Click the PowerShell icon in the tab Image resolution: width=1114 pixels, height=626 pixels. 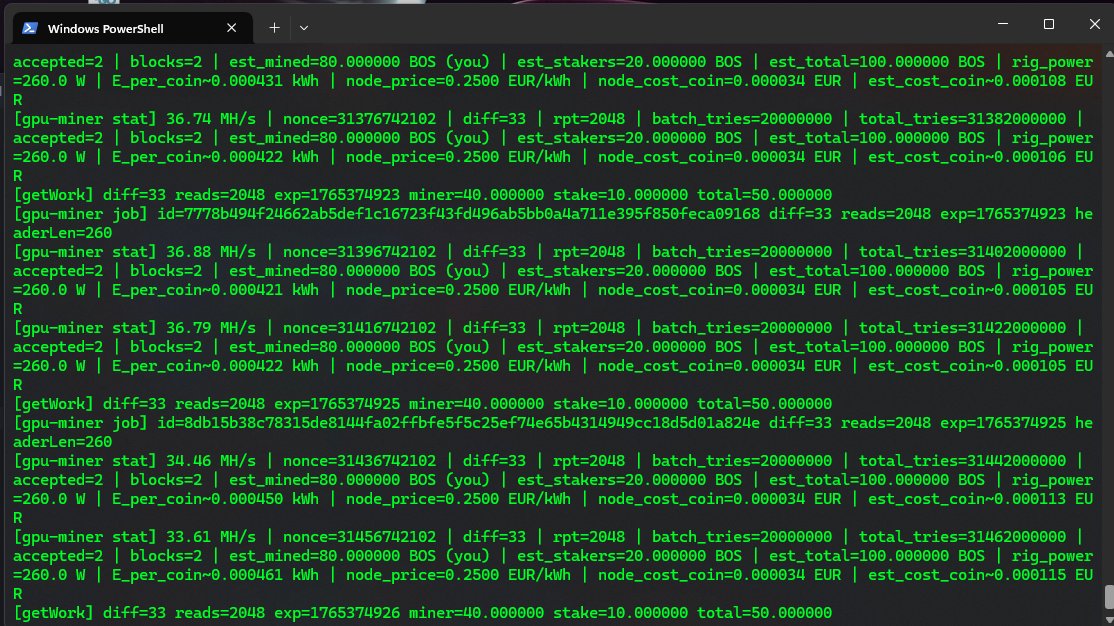click(x=30, y=28)
